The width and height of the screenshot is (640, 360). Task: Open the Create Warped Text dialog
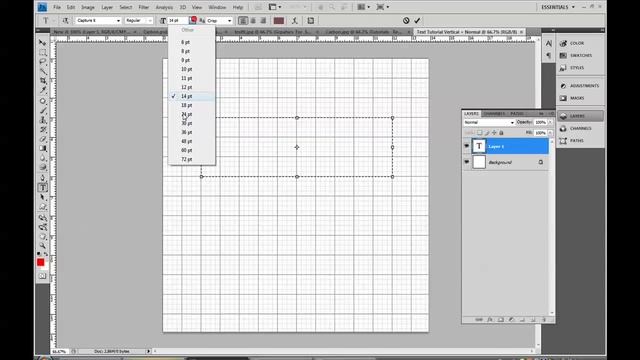pyautogui.click(x=295, y=20)
